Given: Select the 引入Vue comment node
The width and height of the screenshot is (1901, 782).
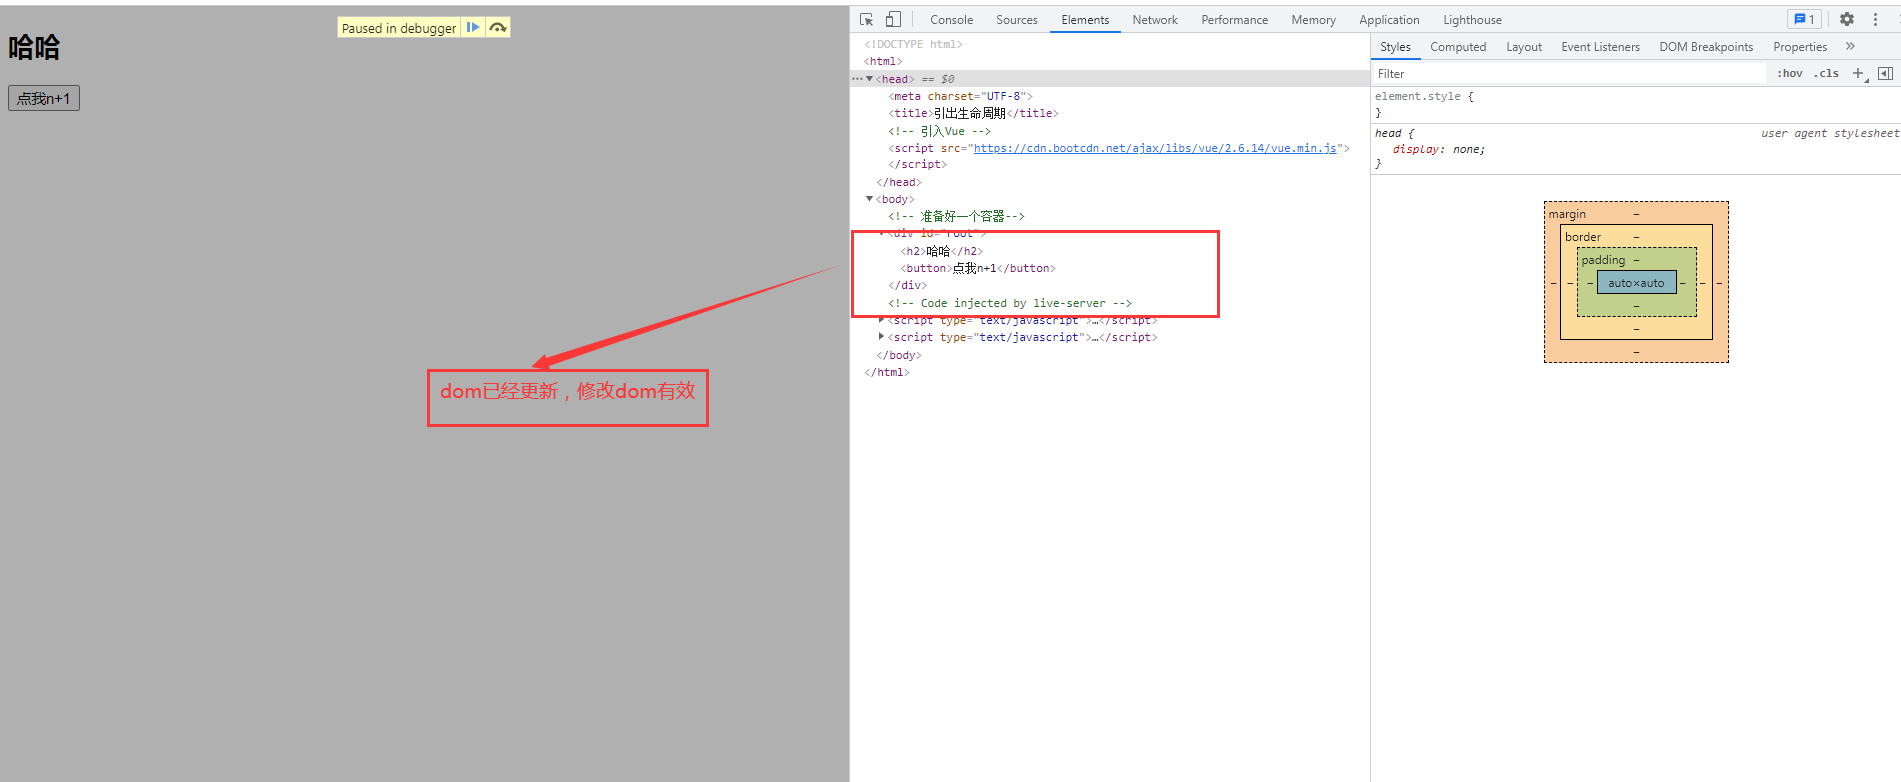Looking at the screenshot, I should click(x=939, y=131).
